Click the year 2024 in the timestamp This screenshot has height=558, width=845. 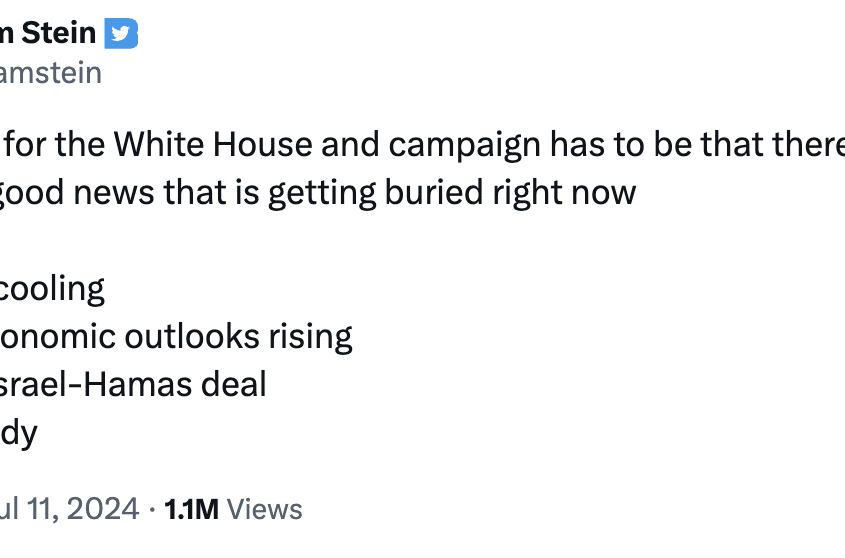[100, 509]
